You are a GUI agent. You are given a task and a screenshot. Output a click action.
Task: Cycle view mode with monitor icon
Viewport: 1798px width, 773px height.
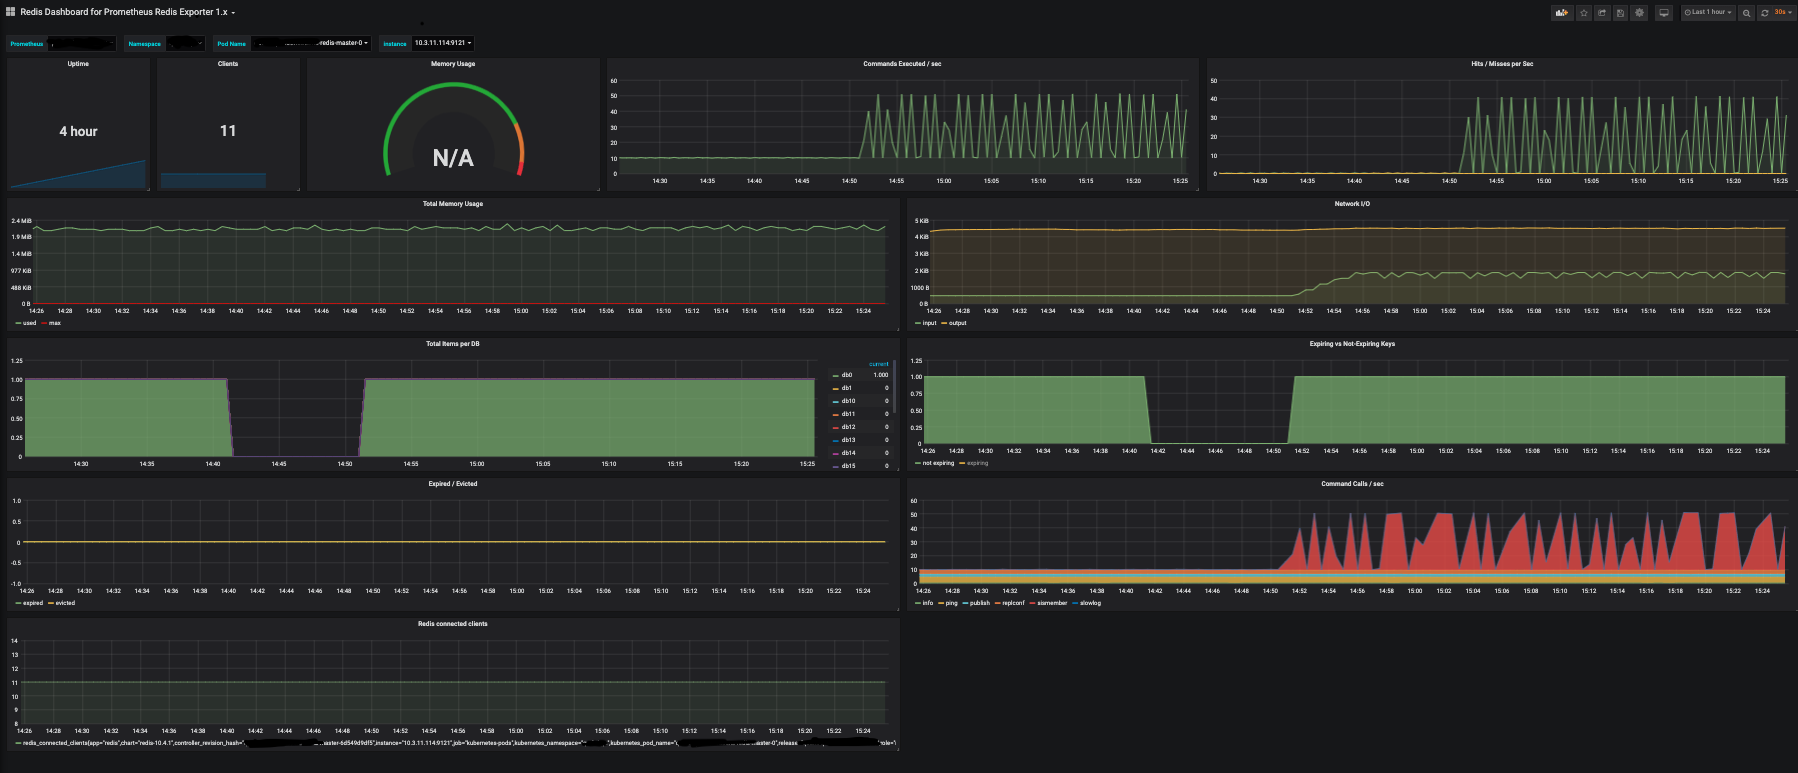(1664, 13)
